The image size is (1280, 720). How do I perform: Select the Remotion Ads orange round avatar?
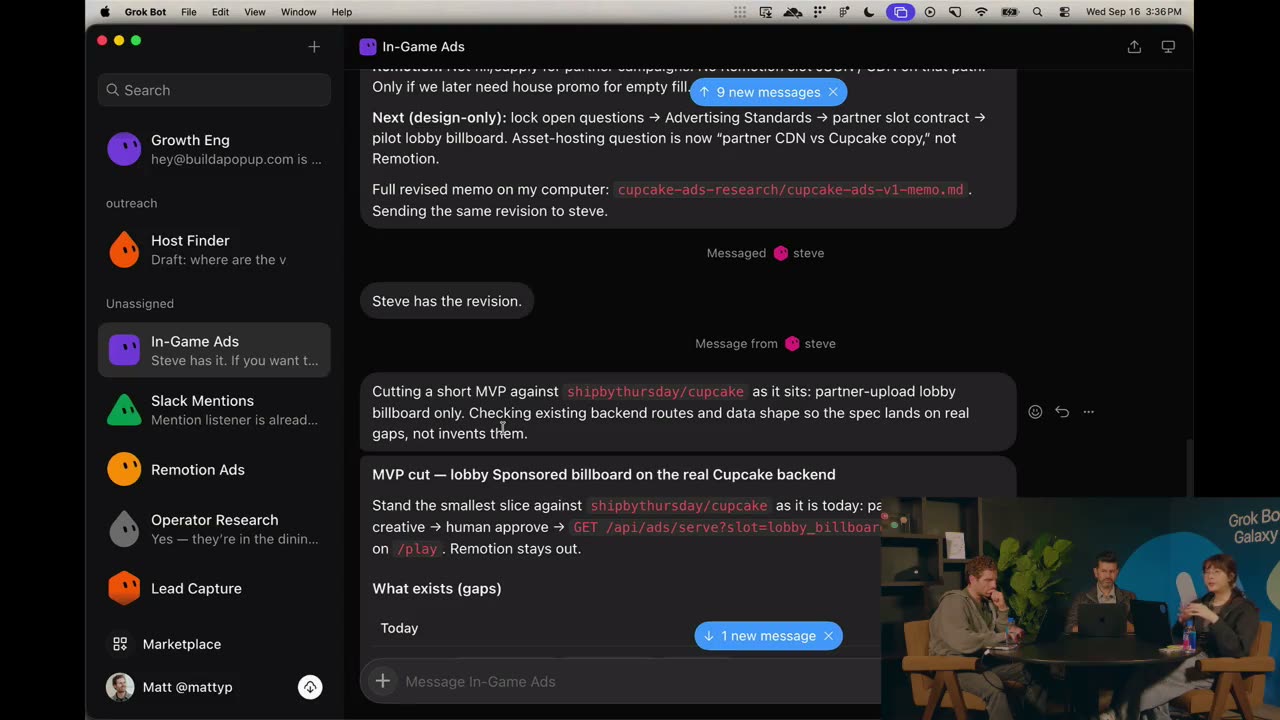(124, 469)
